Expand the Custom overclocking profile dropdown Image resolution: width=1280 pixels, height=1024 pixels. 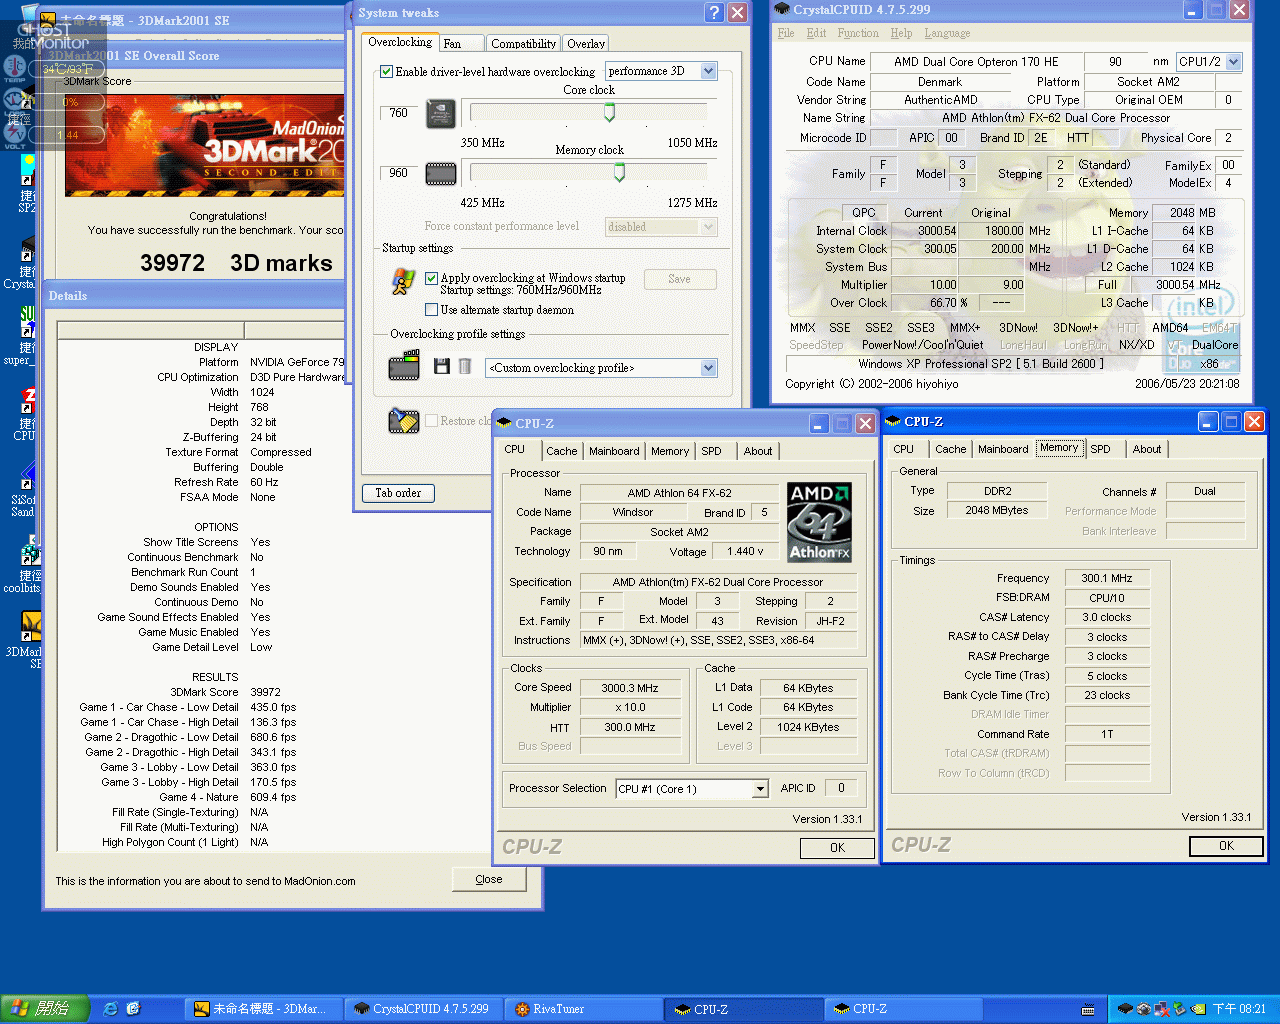point(708,368)
